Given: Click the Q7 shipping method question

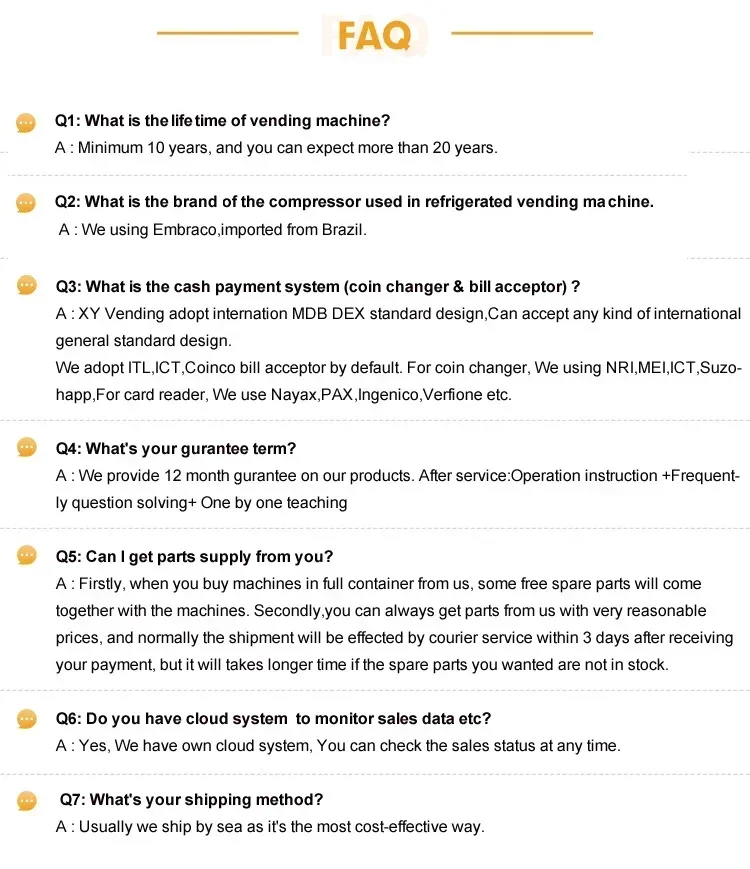Looking at the screenshot, I should click(x=191, y=800).
